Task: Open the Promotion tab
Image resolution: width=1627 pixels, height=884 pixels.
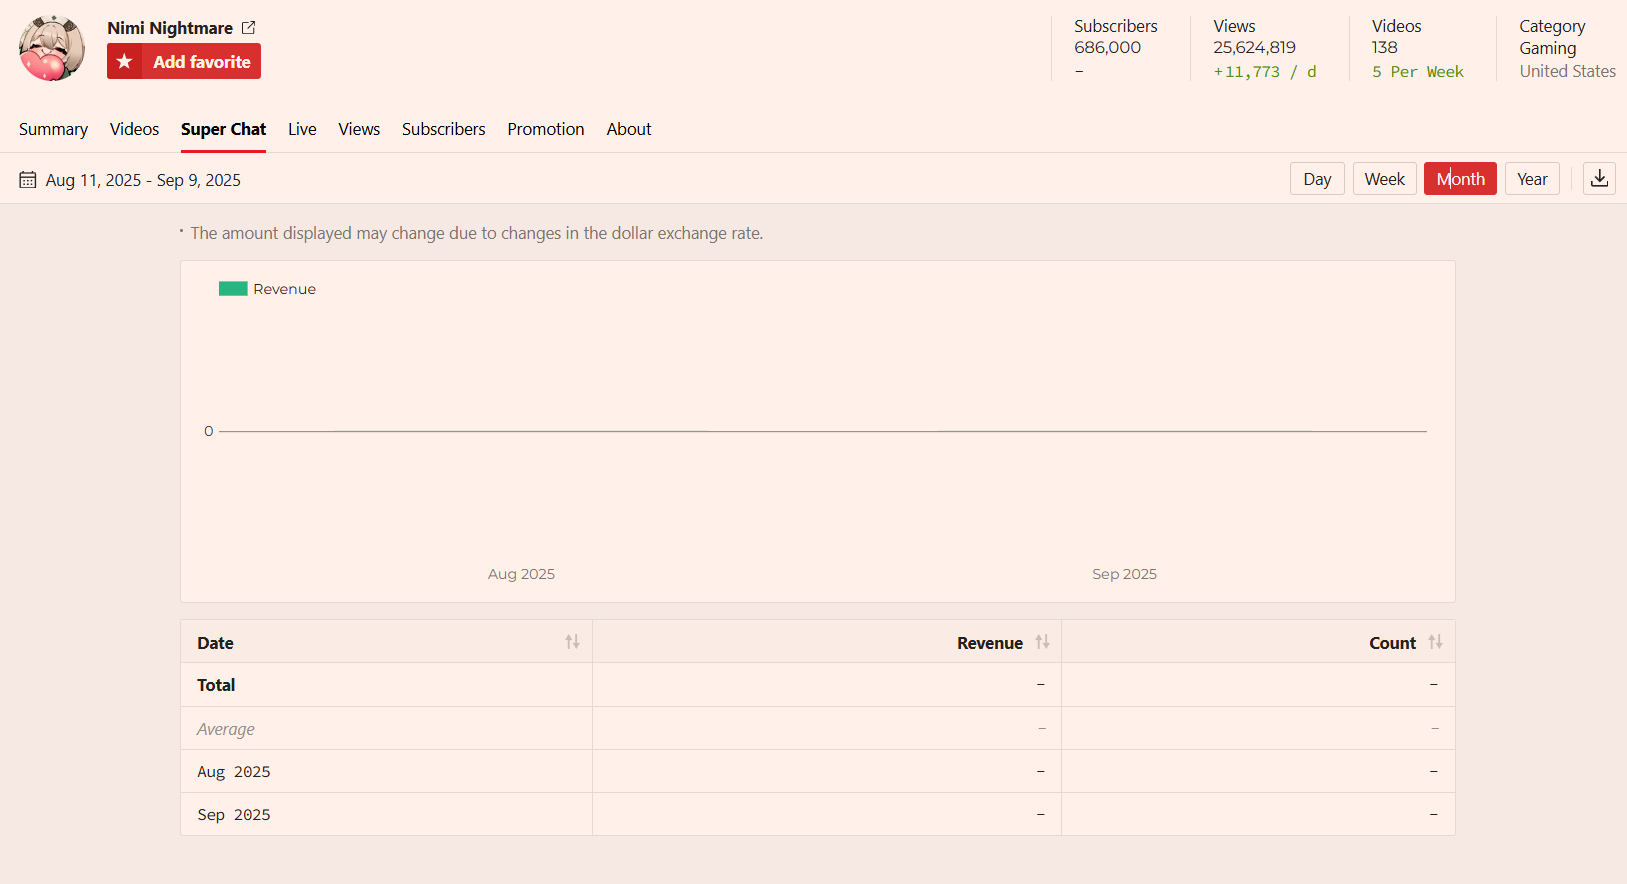Action: coord(545,129)
